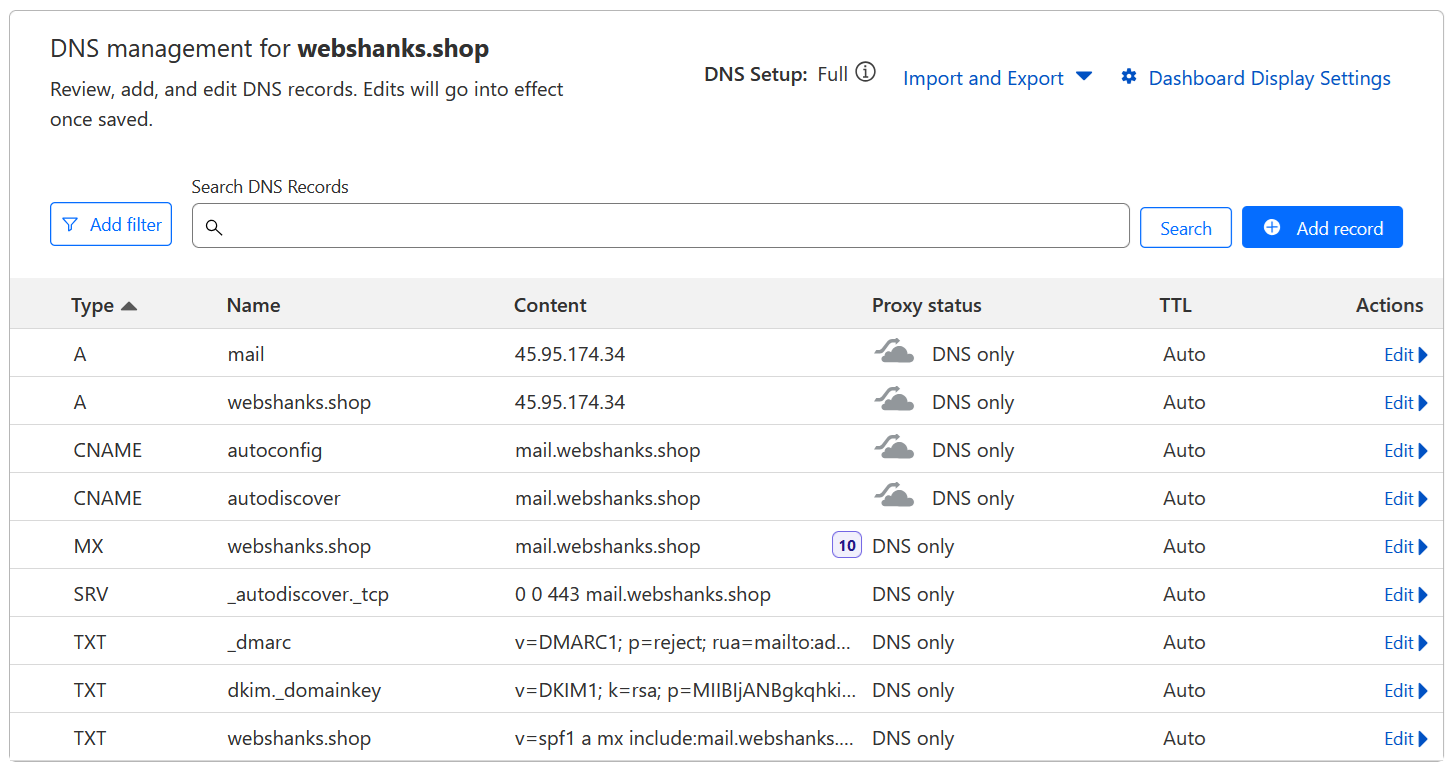The width and height of the screenshot is (1456, 772).
Task: Click the MX type cell
Action: pos(88,546)
